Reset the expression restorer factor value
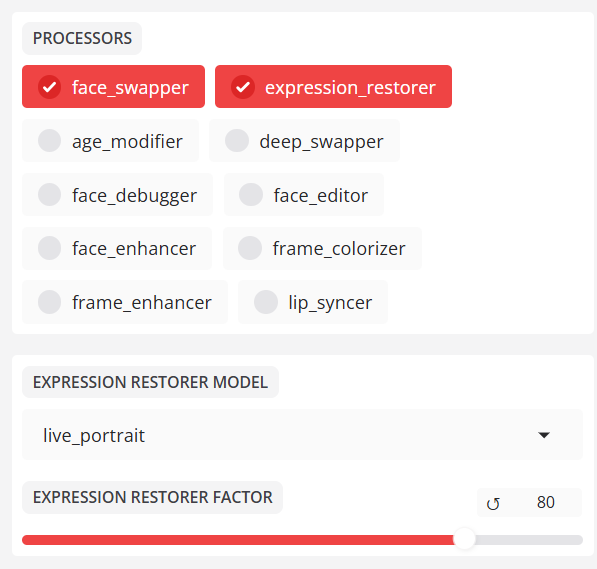597x569 pixels. click(x=493, y=503)
